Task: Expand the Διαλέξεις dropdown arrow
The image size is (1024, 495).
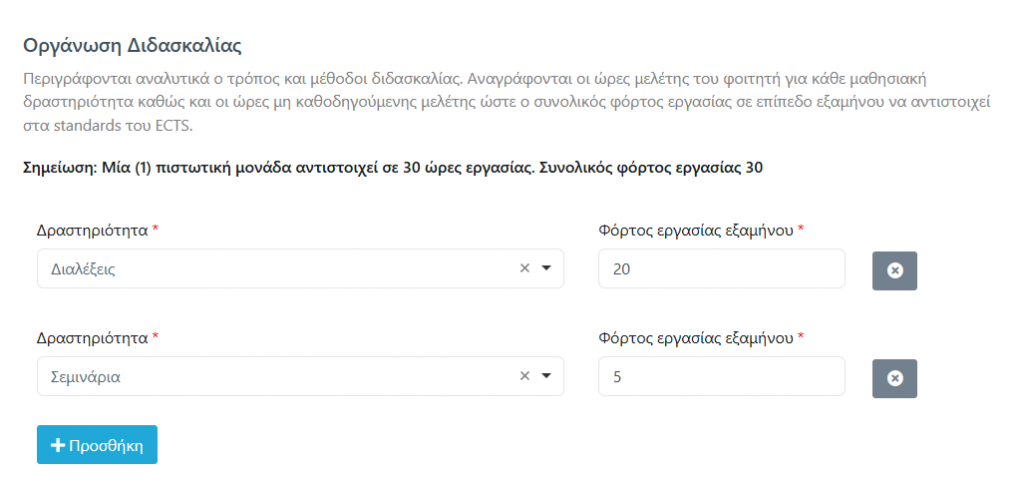Action: coord(546,269)
